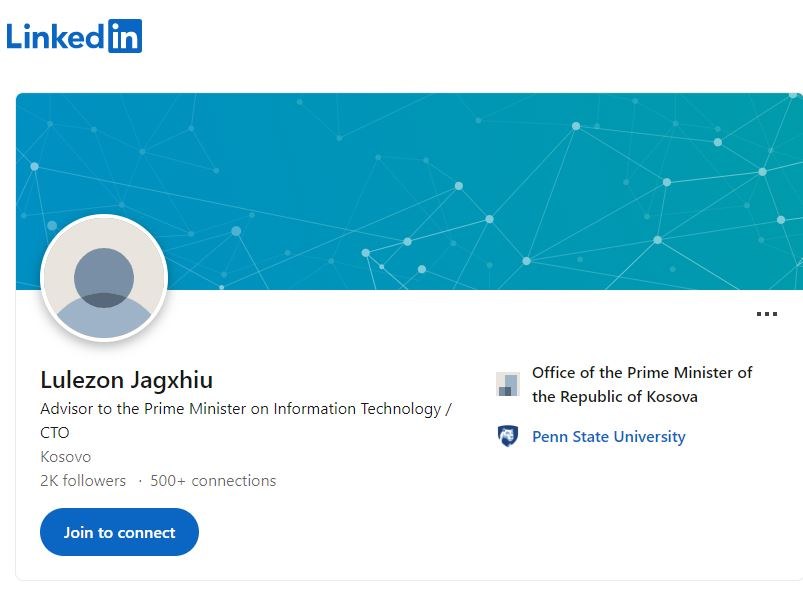Screen dimensions: 803x599
Task: Click the dot separator between followers and connections
Action: click(139, 481)
